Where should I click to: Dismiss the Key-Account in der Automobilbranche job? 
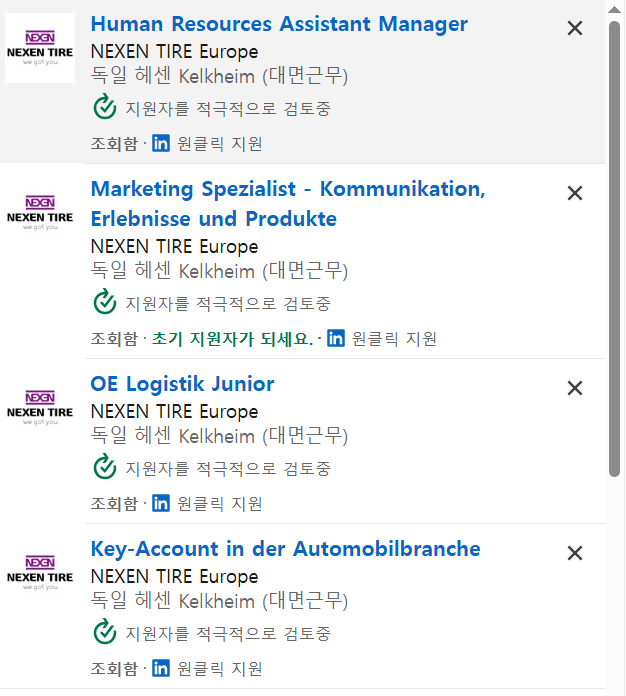coord(575,553)
